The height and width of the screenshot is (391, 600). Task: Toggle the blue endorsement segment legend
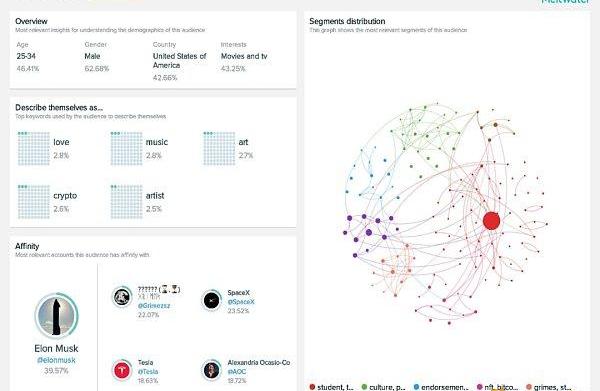click(441, 387)
